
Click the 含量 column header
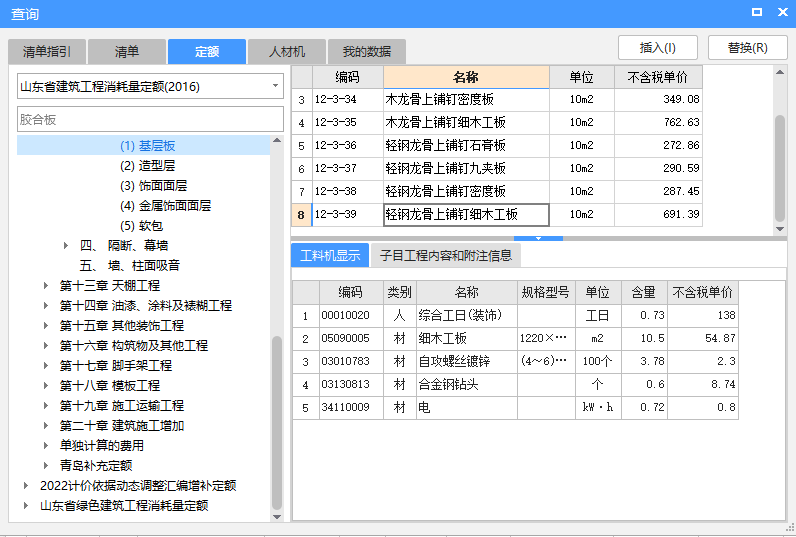(644, 292)
